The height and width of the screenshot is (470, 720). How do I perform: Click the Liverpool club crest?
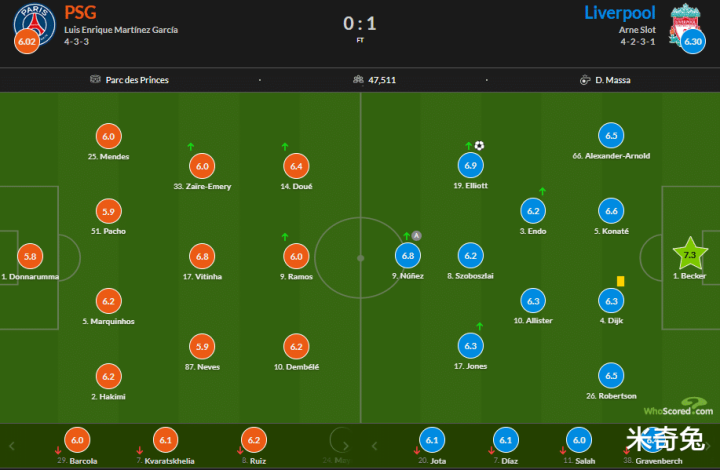pyautogui.click(x=687, y=22)
